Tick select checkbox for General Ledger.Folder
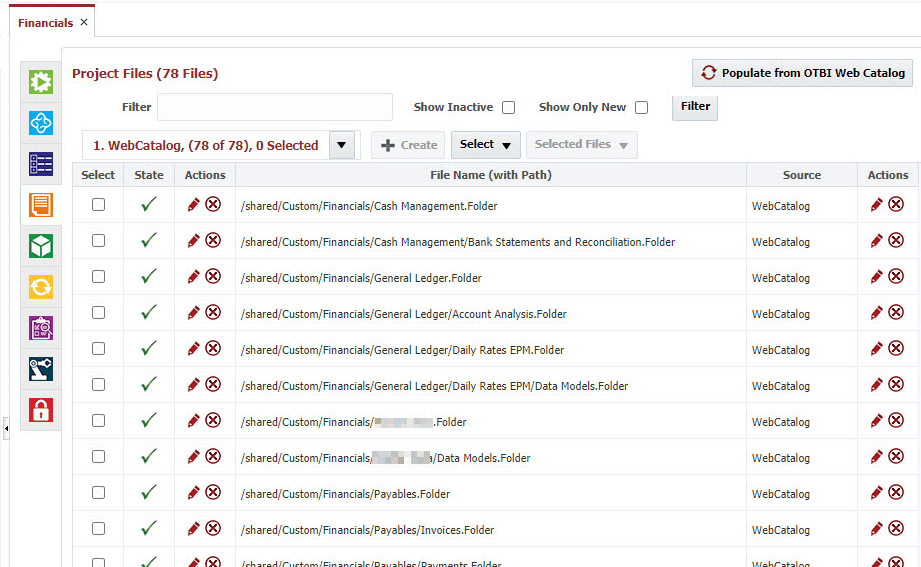The image size is (921, 567). 99,277
